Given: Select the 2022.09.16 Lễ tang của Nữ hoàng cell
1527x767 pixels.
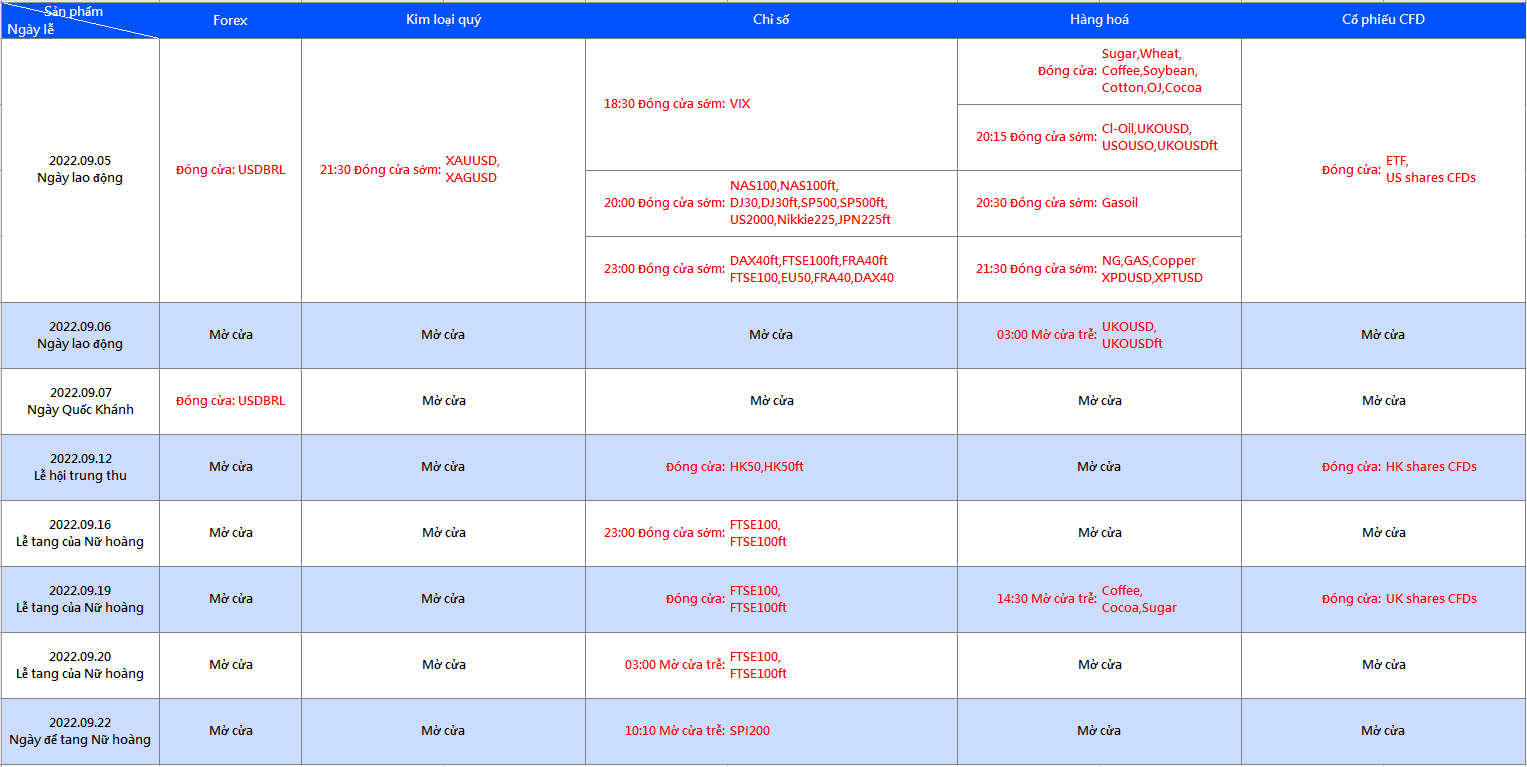Looking at the screenshot, I should 80,533.
